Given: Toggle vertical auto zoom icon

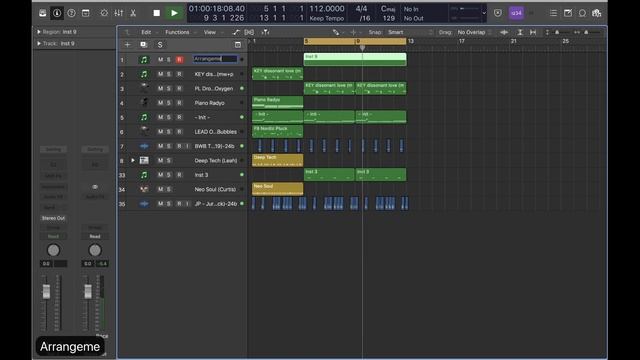Looking at the screenshot, I should 520,32.
